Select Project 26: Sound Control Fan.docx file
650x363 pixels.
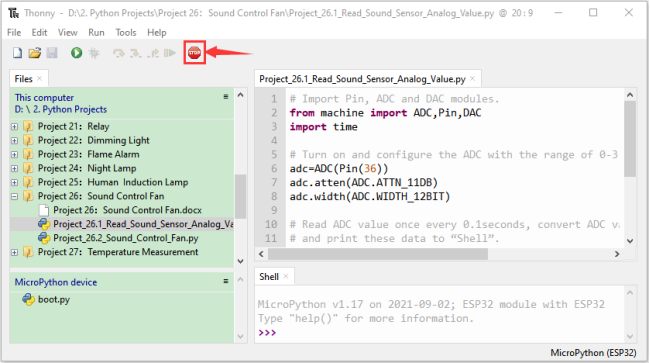(x=127, y=210)
